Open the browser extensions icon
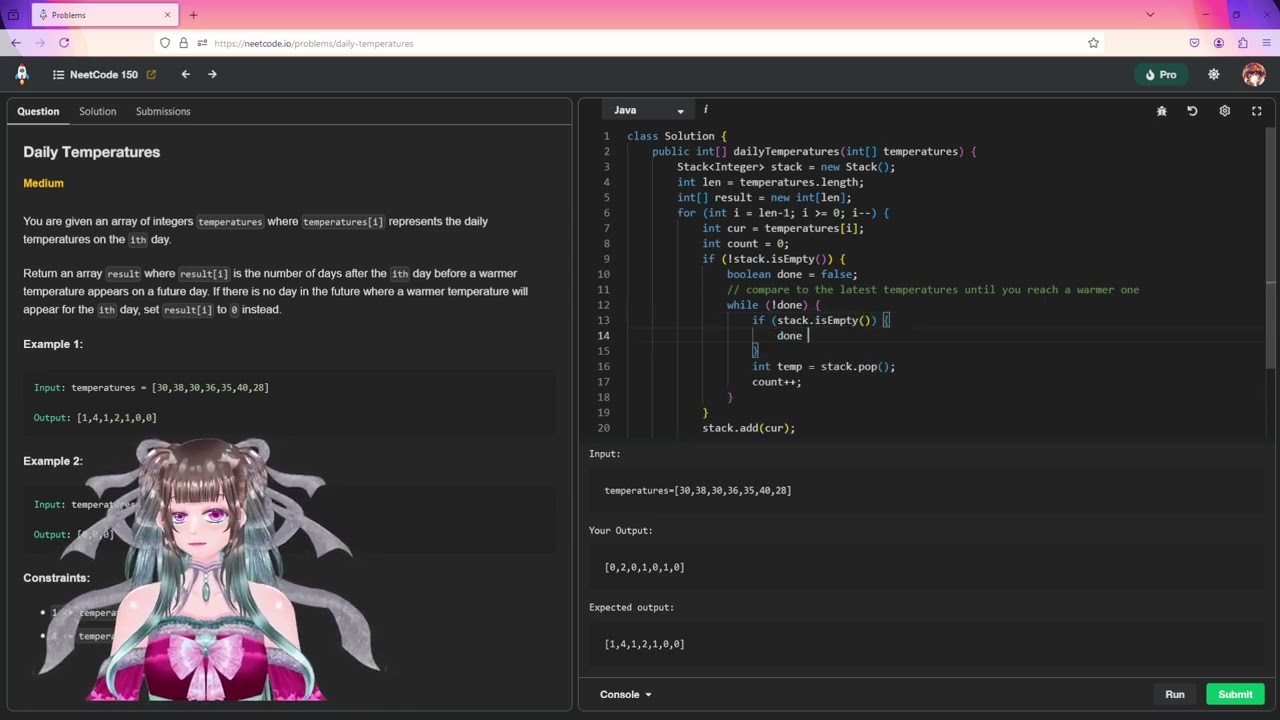The image size is (1280, 720). [x=1243, y=43]
